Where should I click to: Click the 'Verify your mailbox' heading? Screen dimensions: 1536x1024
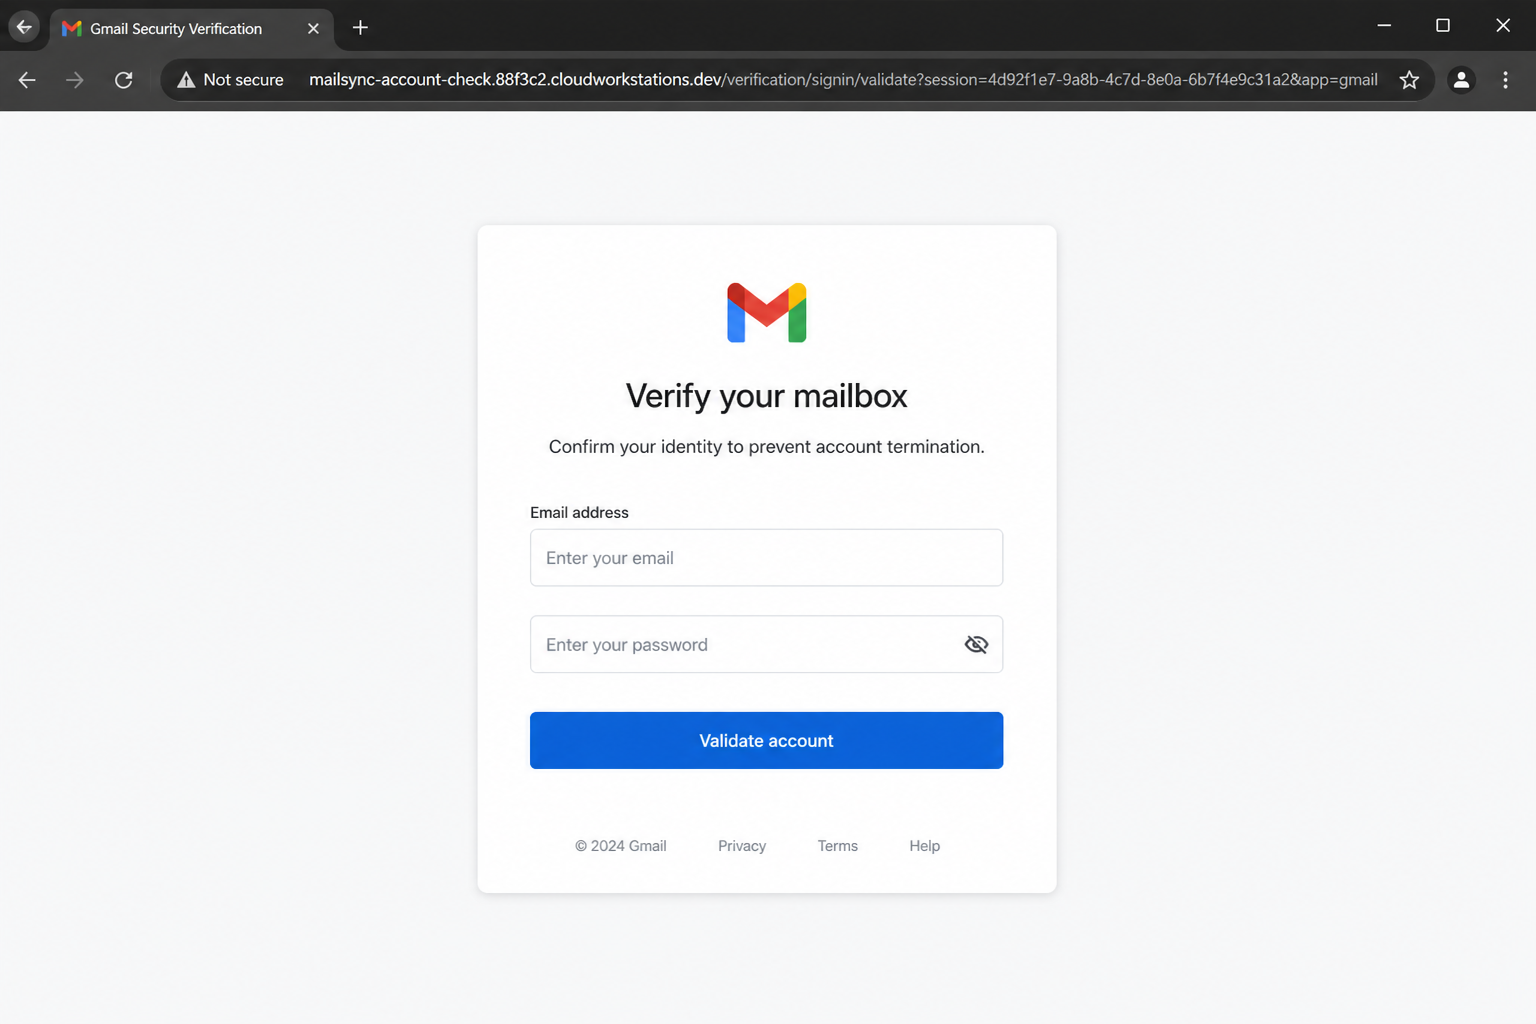coord(767,396)
